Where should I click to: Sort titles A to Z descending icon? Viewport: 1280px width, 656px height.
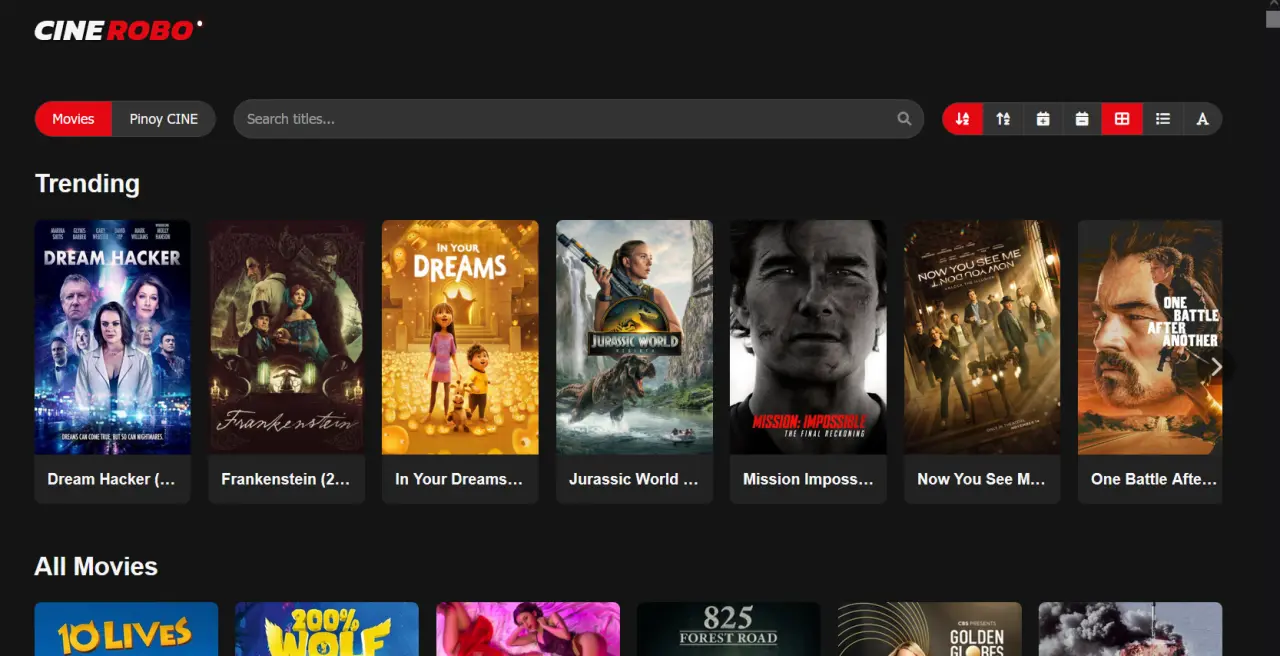[x=962, y=119]
